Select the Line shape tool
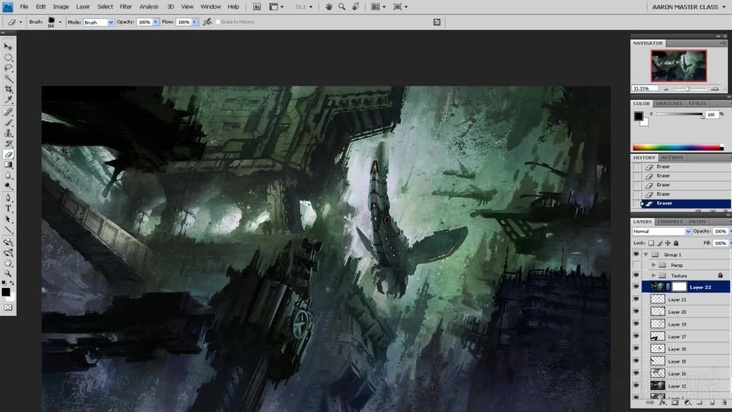The width and height of the screenshot is (732, 412). coord(8,230)
